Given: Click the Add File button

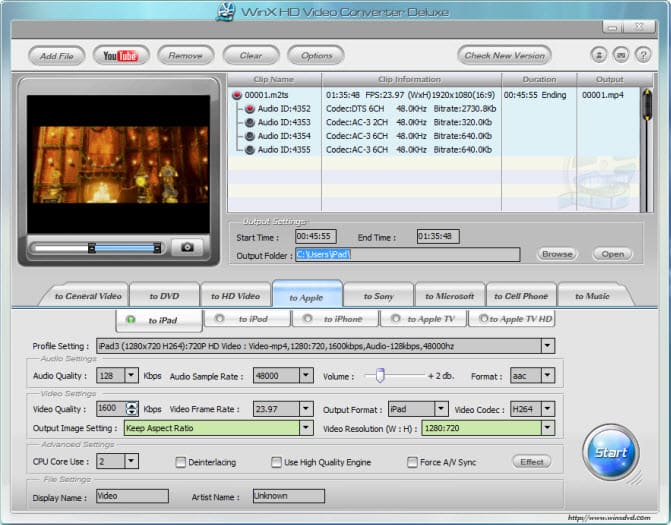Looking at the screenshot, I should (56, 56).
